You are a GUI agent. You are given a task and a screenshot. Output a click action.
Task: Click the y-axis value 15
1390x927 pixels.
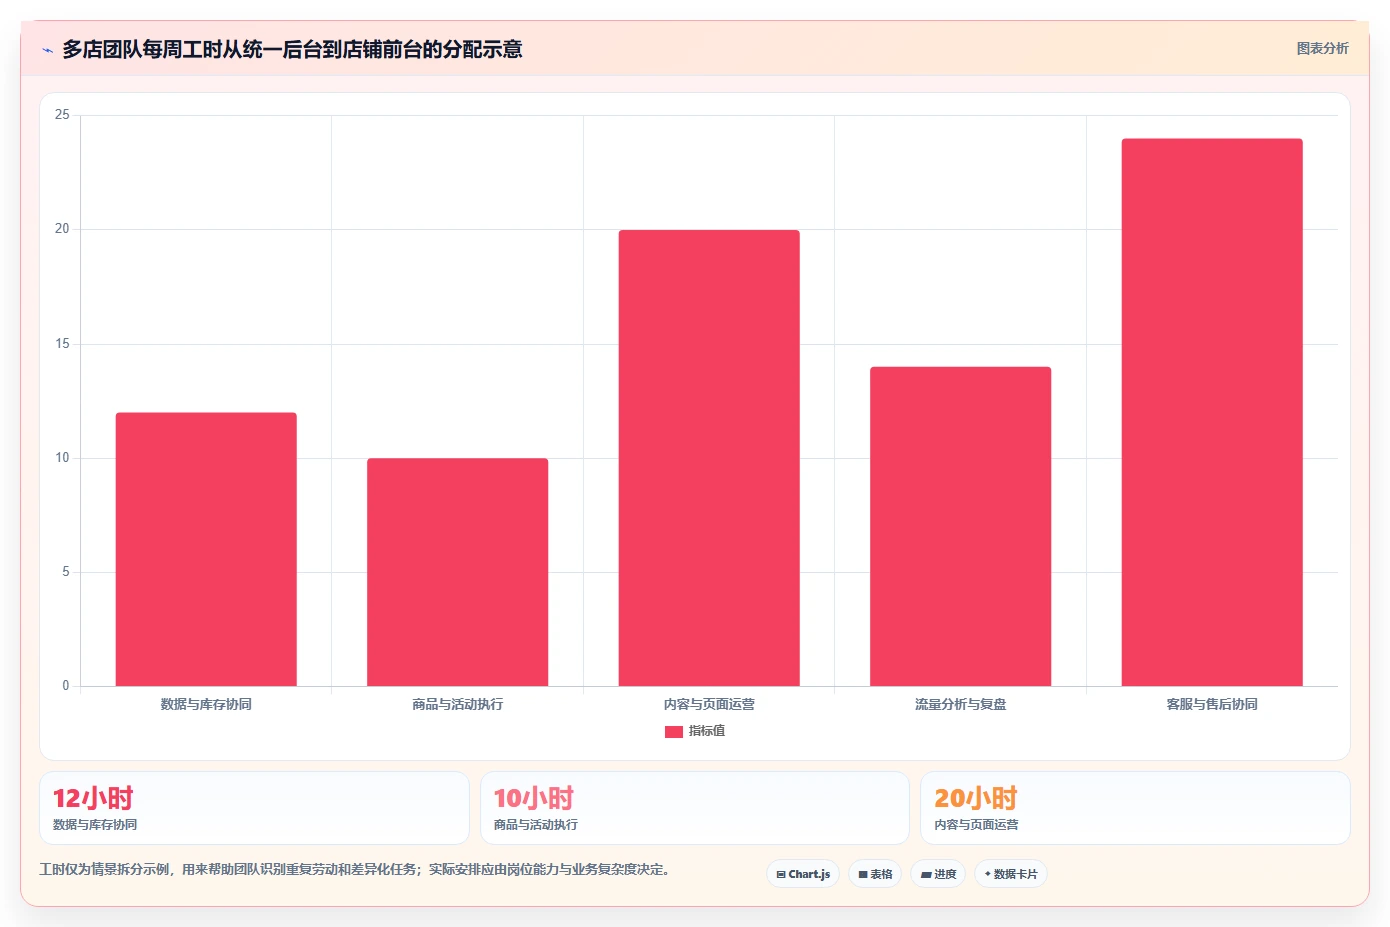pos(62,344)
